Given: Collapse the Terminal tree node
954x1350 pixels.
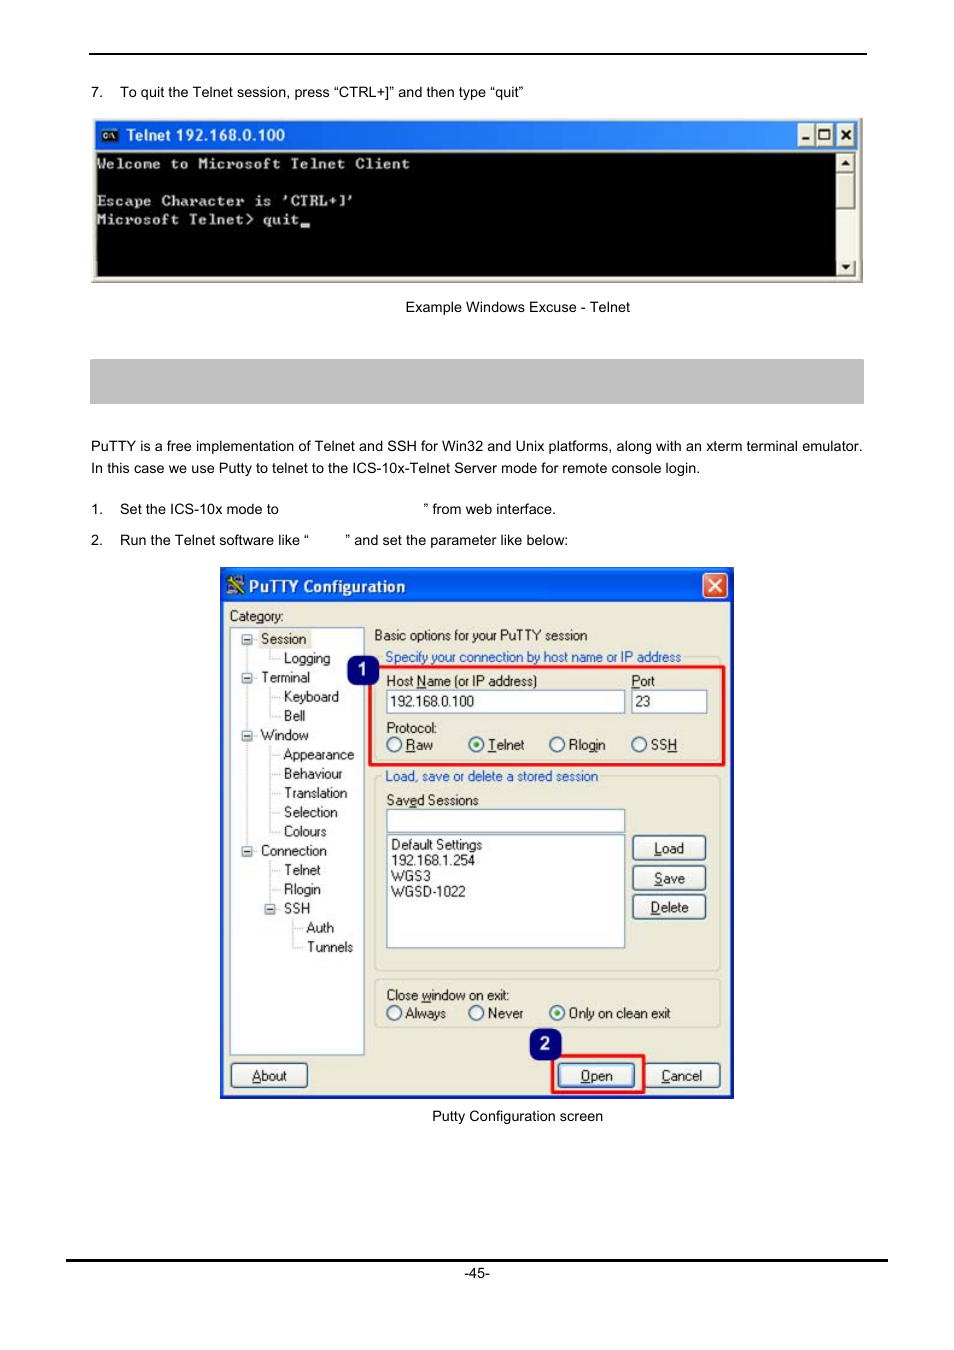Looking at the screenshot, I should point(247,678).
